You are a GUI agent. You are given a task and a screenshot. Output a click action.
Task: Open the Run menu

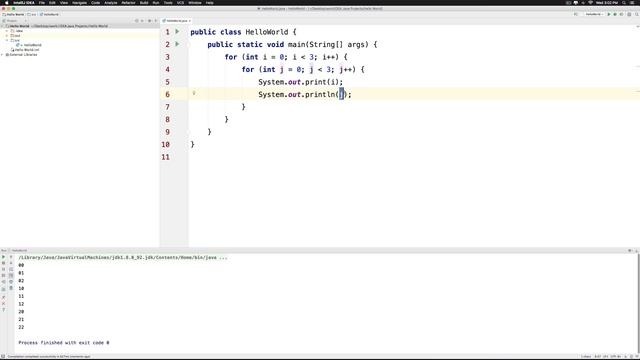(156, 2)
